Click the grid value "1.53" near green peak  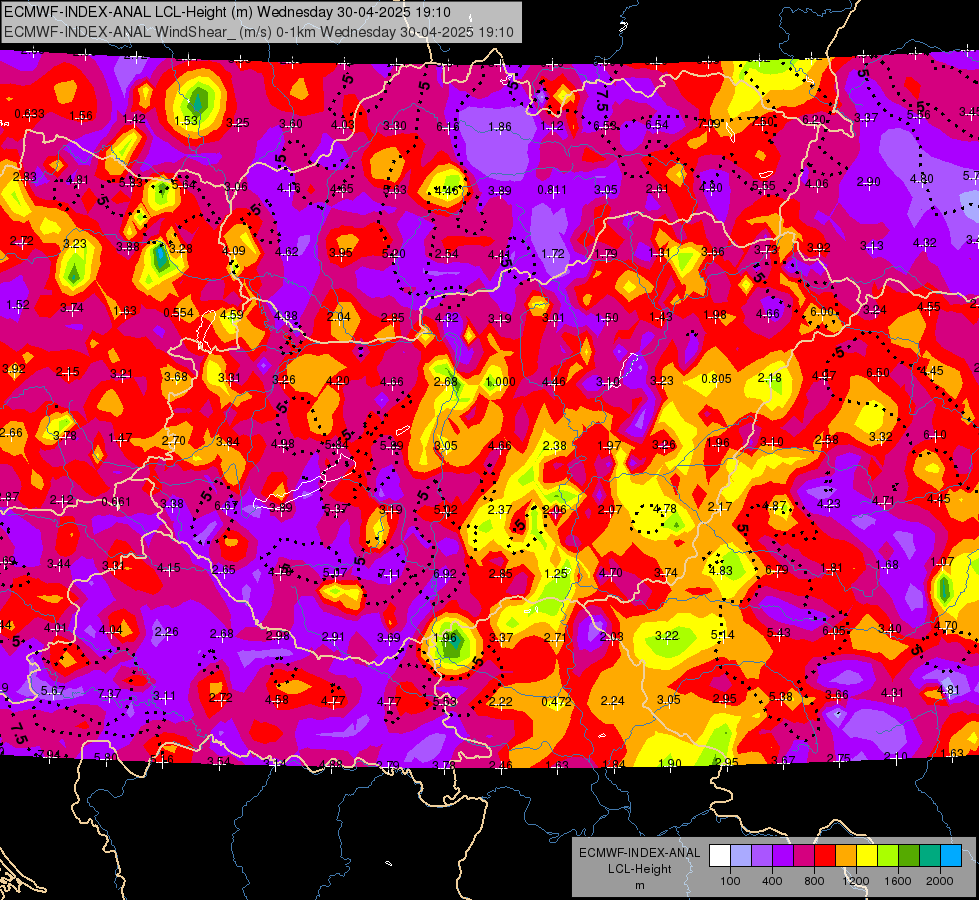186,121
